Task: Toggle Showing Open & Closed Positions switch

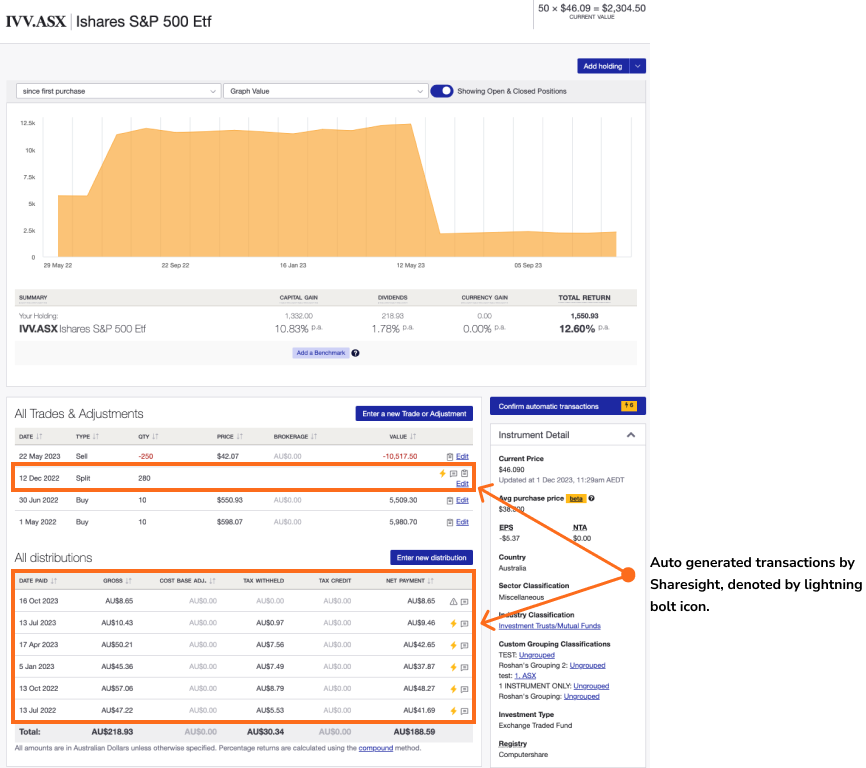Action: (442, 91)
